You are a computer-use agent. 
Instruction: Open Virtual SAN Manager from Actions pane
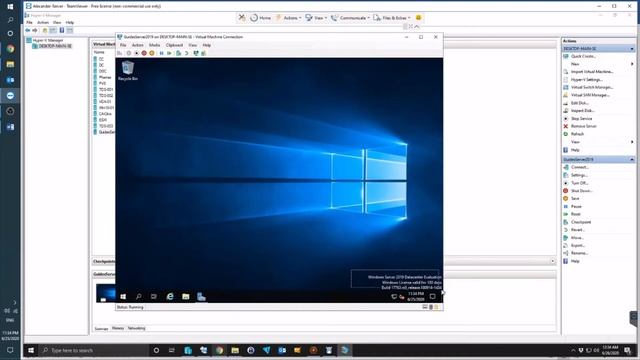click(x=590, y=95)
